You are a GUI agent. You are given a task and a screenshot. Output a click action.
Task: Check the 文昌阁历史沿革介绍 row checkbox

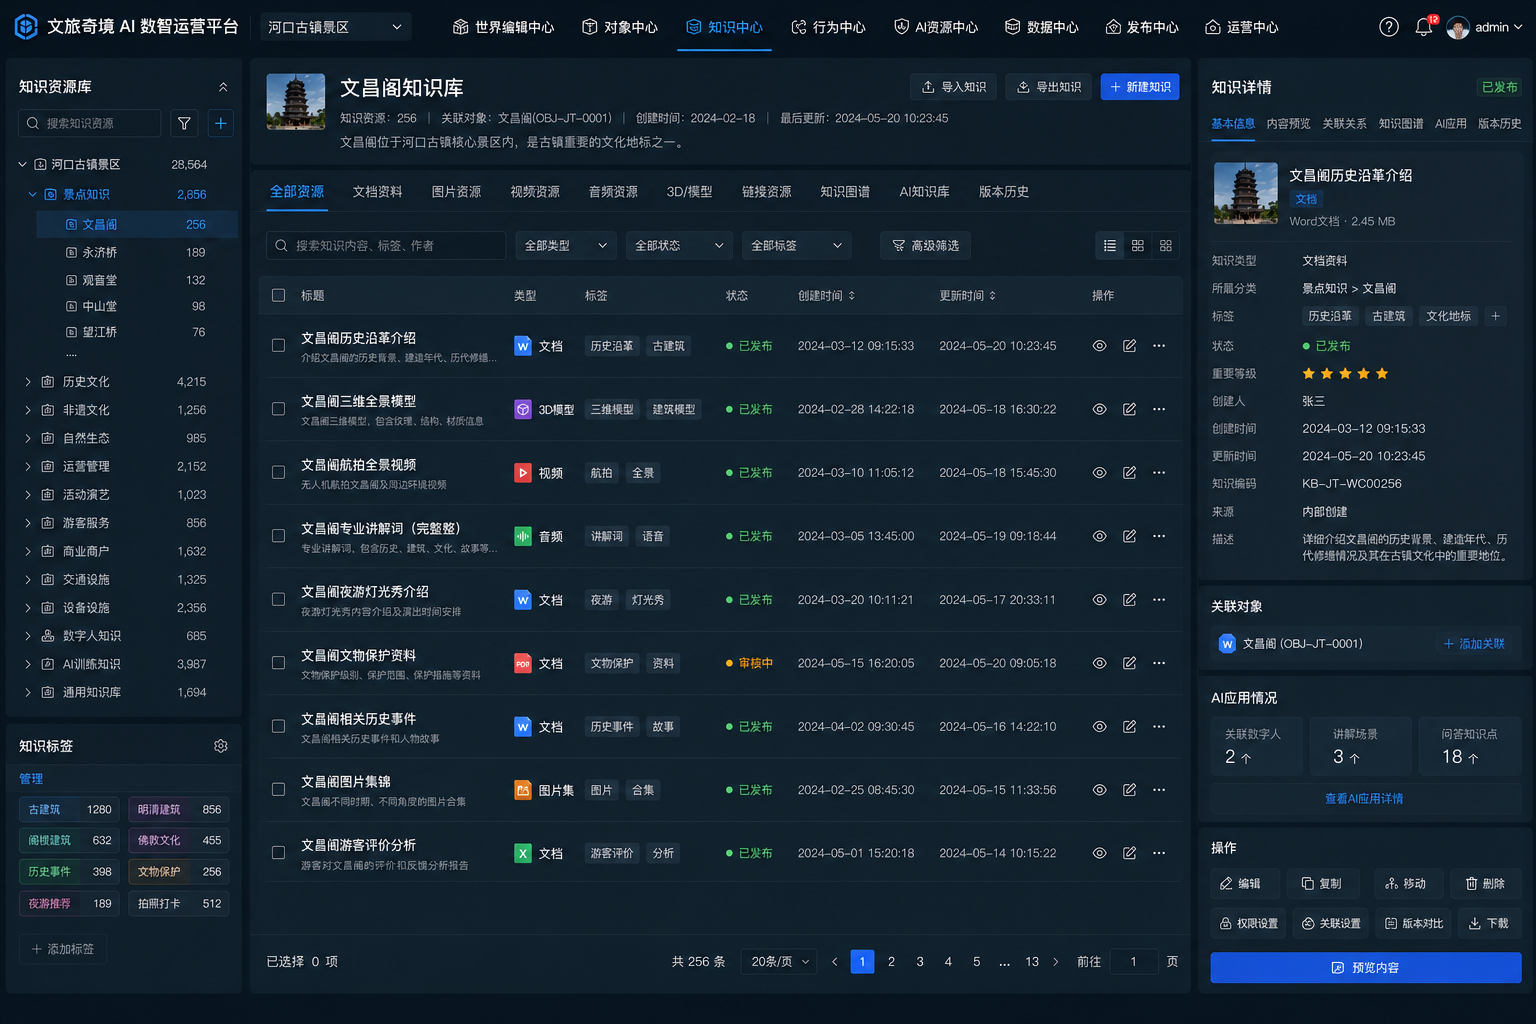[278, 346]
